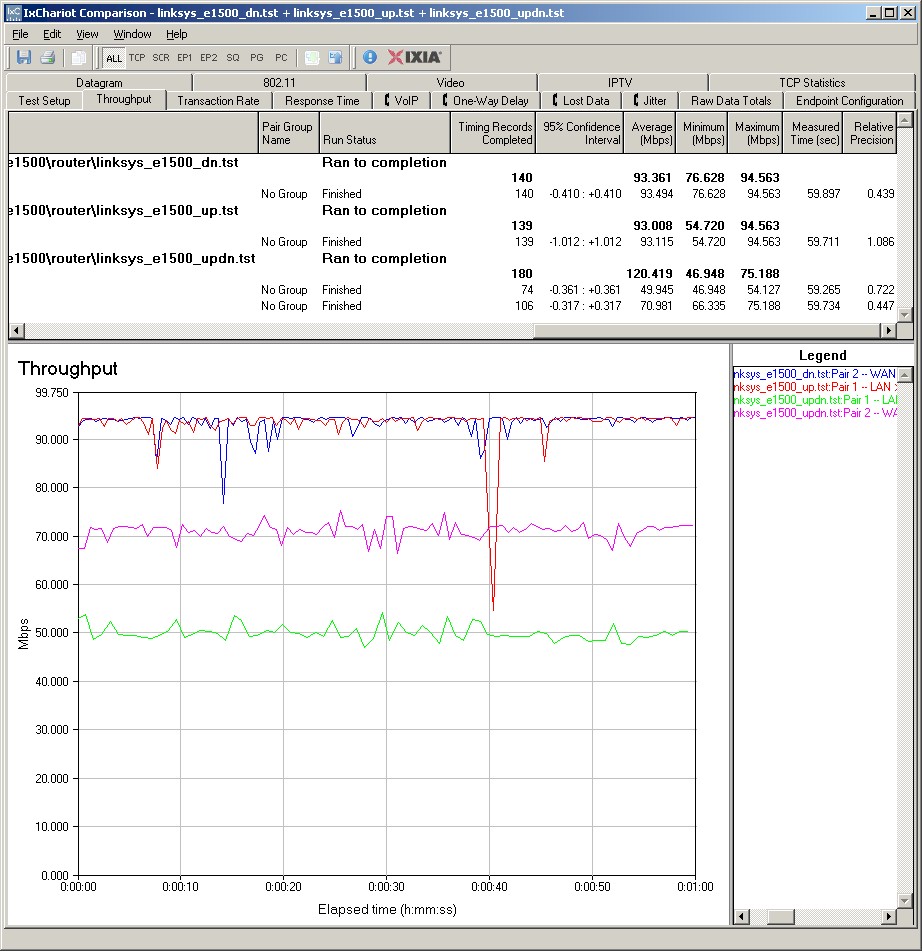Click the Average (Mbps) column header

coord(649,133)
